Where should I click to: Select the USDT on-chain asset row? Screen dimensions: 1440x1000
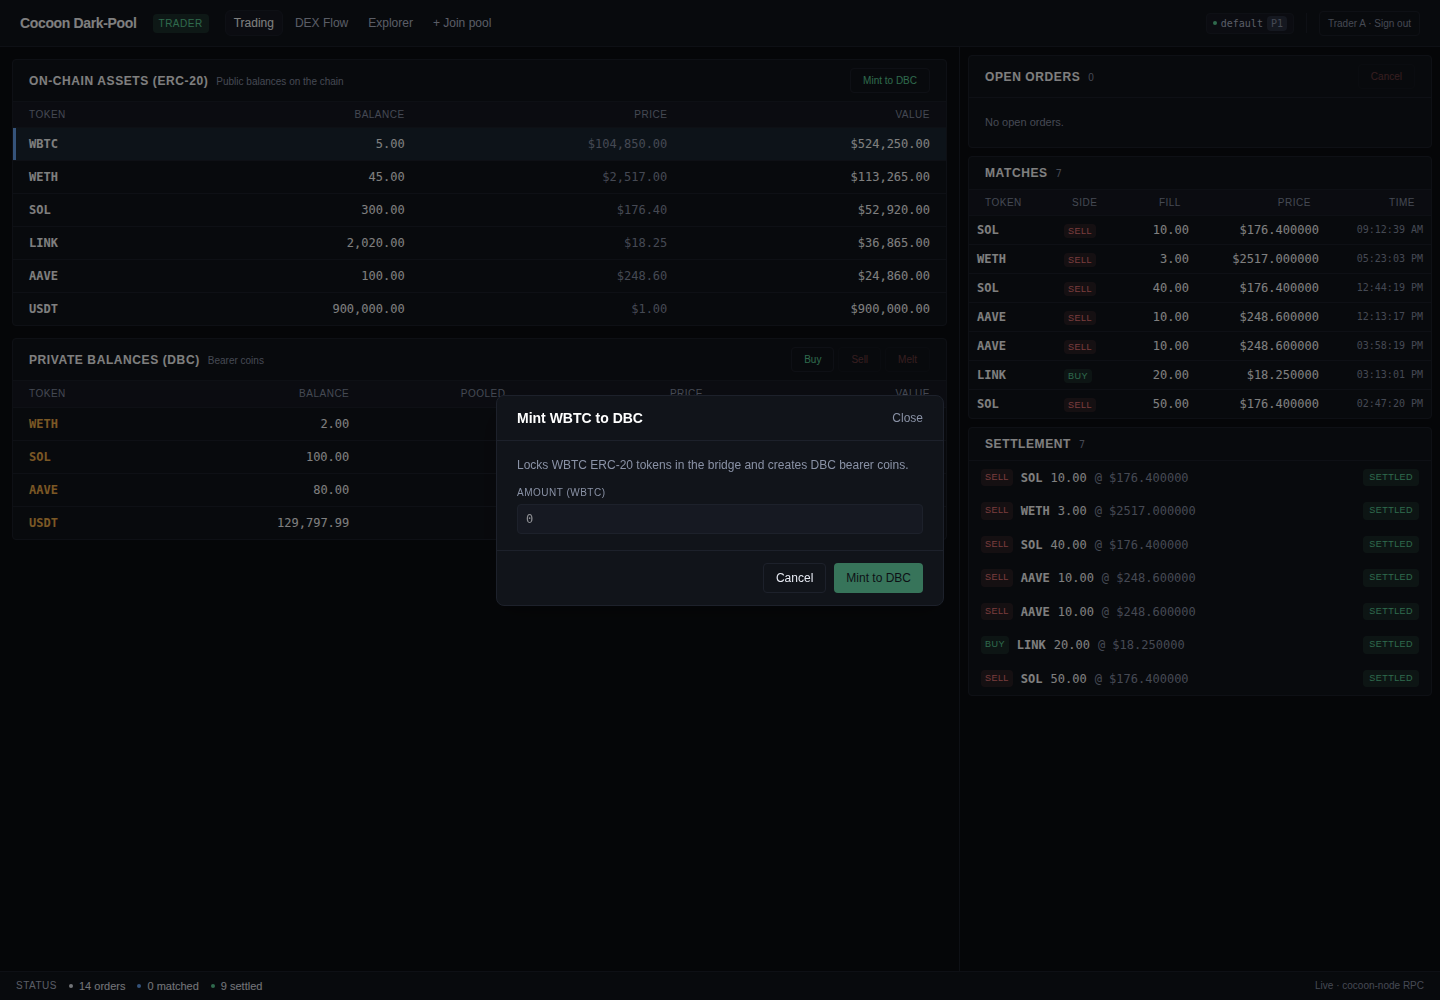(480, 309)
